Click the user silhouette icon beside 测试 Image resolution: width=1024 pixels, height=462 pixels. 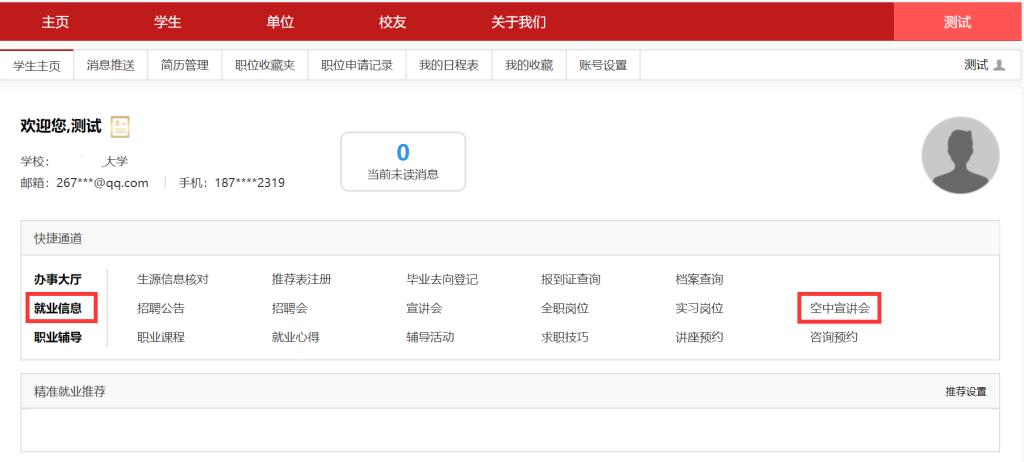pyautogui.click(x=999, y=65)
